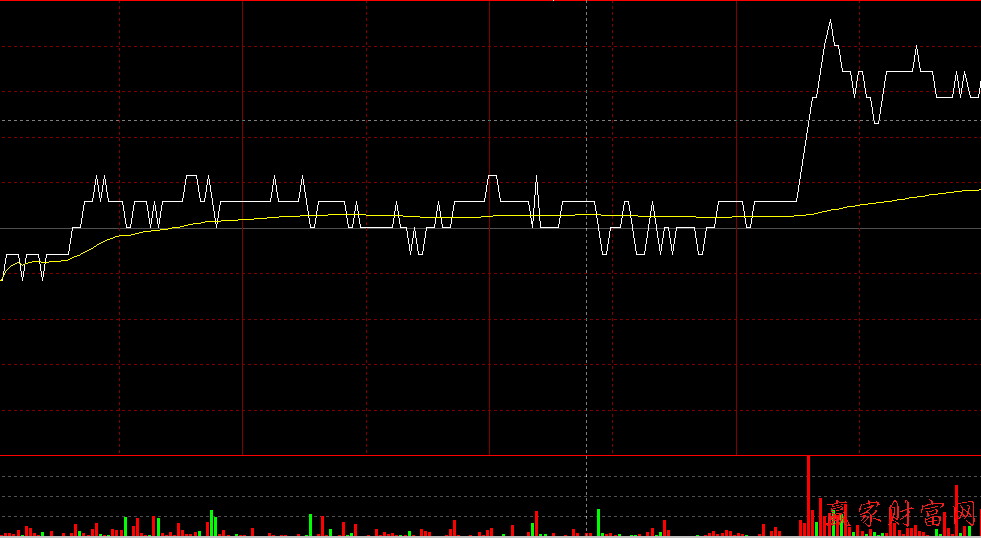Click the steep rising segment of price line

(x=805, y=140)
